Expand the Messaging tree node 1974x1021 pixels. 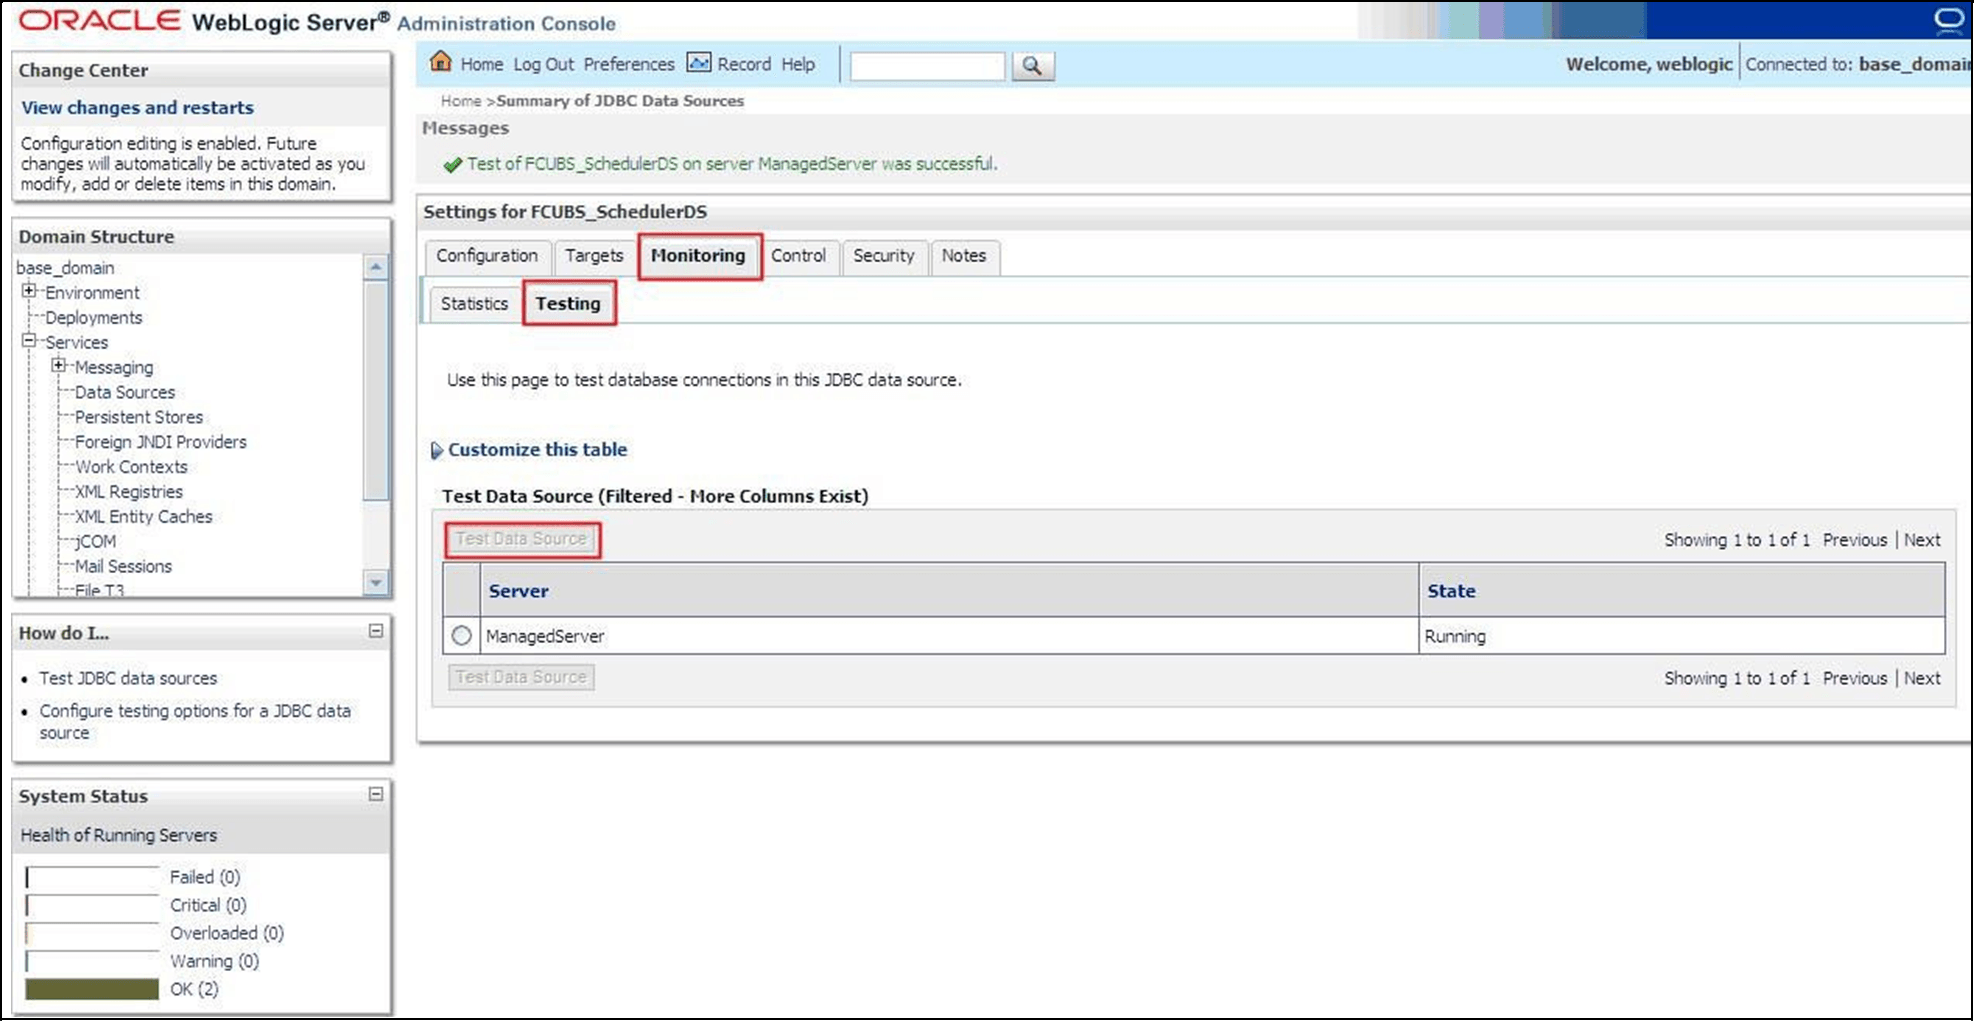pyautogui.click(x=59, y=366)
